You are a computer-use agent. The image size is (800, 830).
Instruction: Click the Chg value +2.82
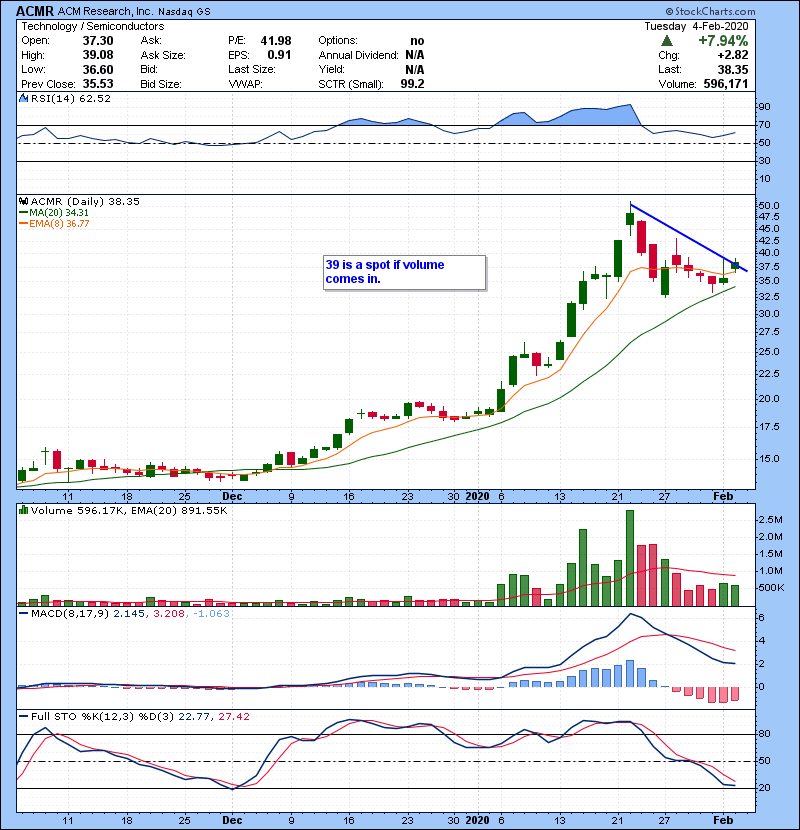coord(733,55)
